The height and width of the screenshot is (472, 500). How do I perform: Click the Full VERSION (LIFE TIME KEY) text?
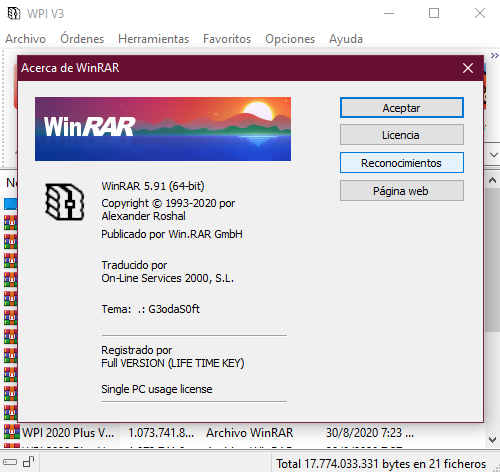173,363
